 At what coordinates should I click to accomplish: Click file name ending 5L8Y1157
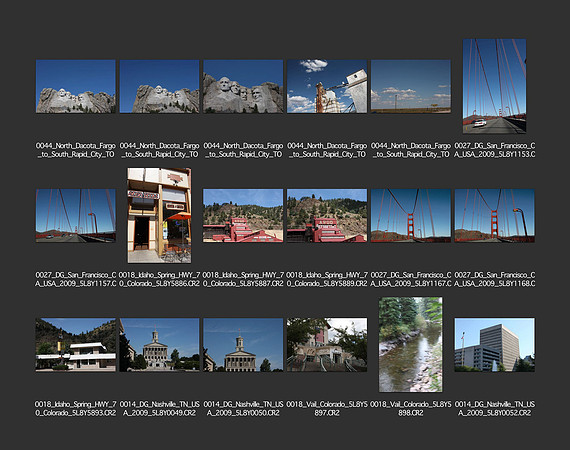76,279
